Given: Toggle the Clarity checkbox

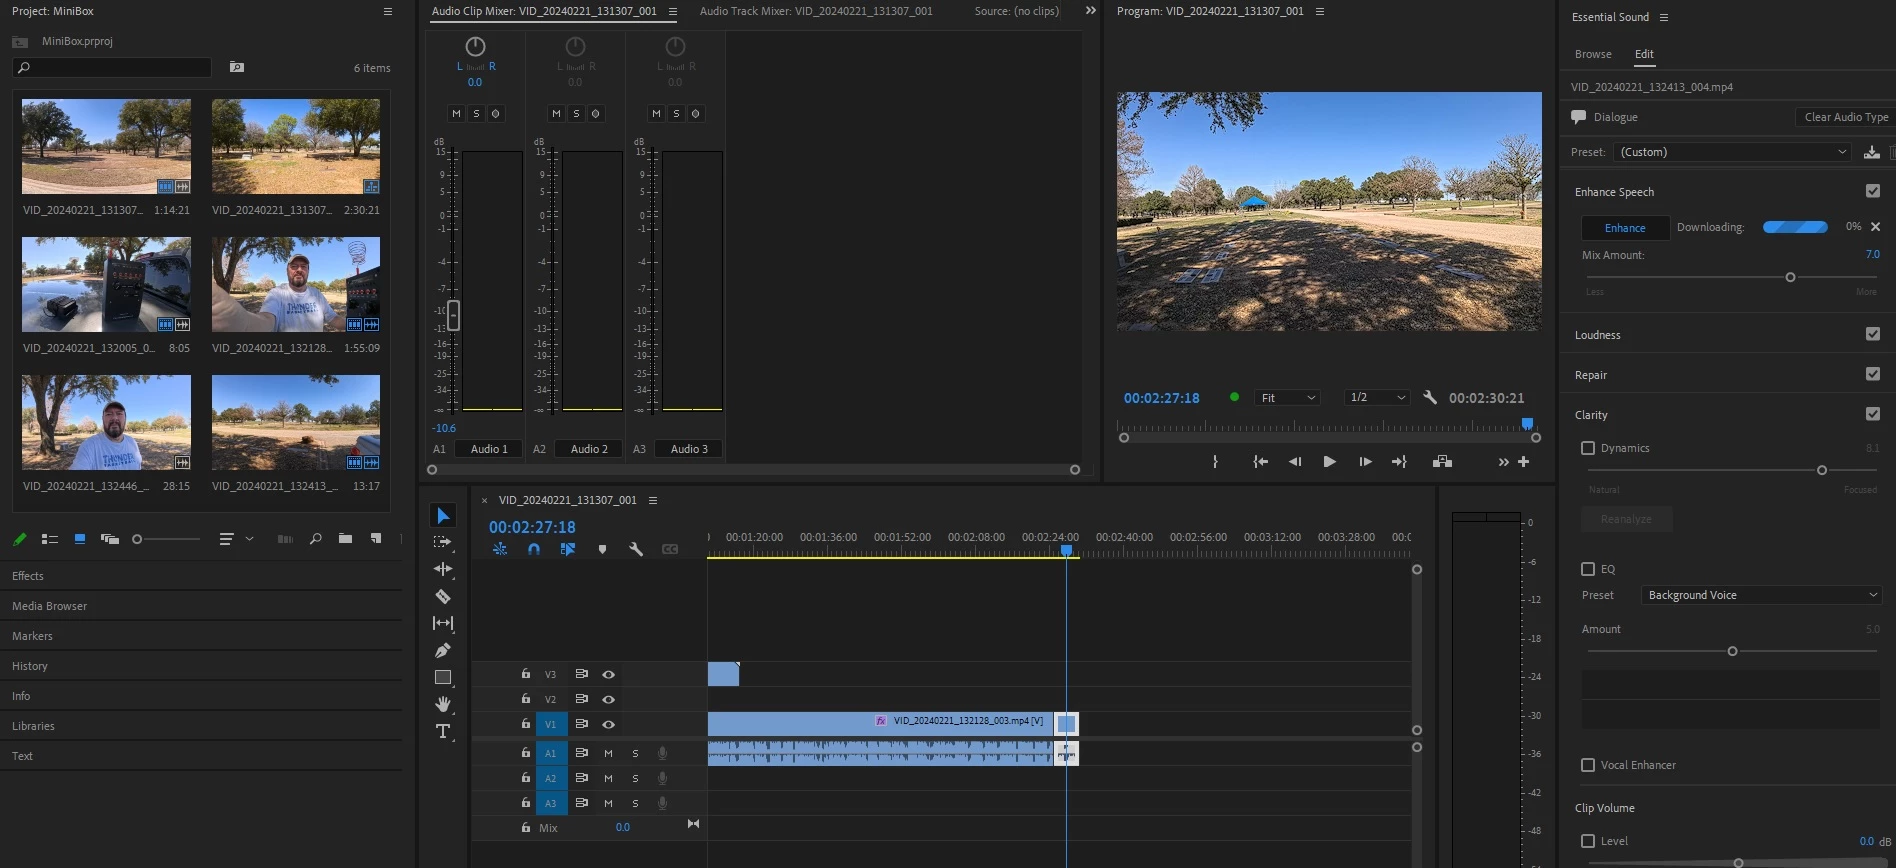Looking at the screenshot, I should click(x=1873, y=414).
